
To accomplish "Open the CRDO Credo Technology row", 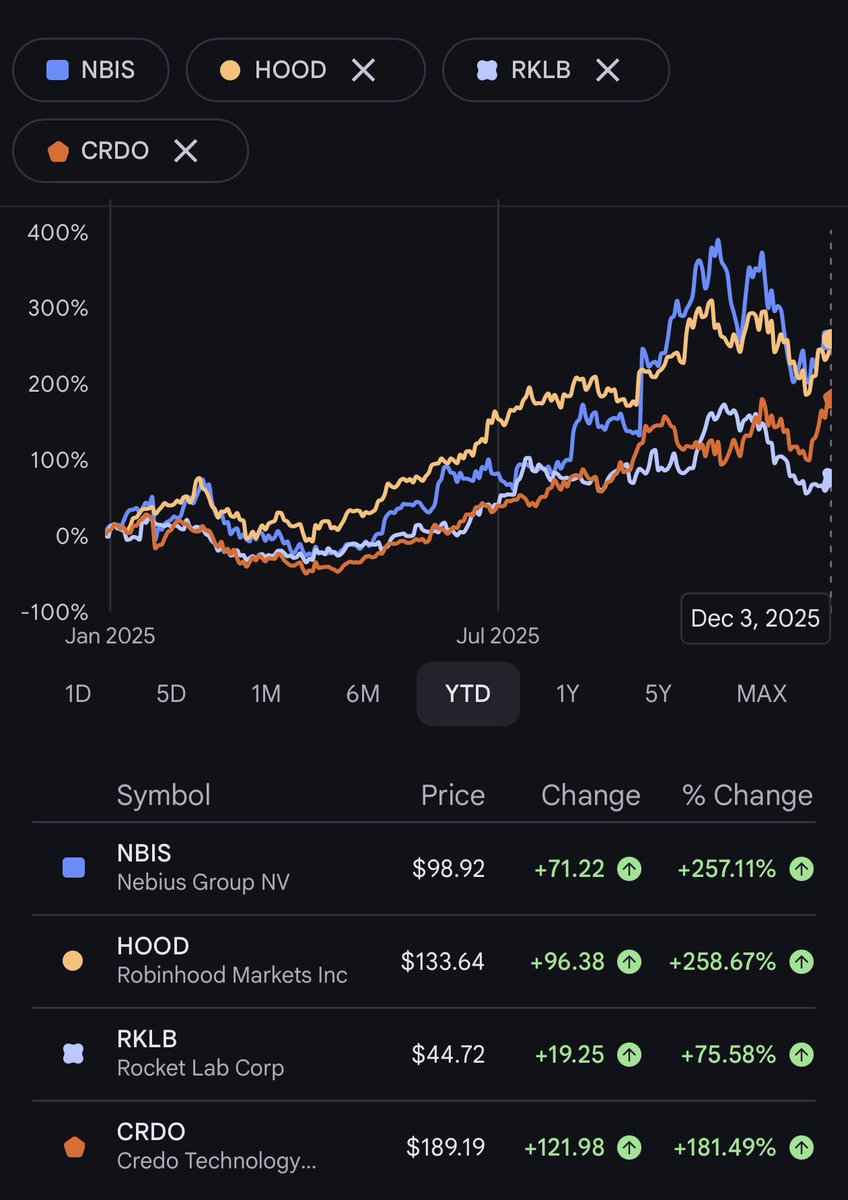I will 424,1147.
